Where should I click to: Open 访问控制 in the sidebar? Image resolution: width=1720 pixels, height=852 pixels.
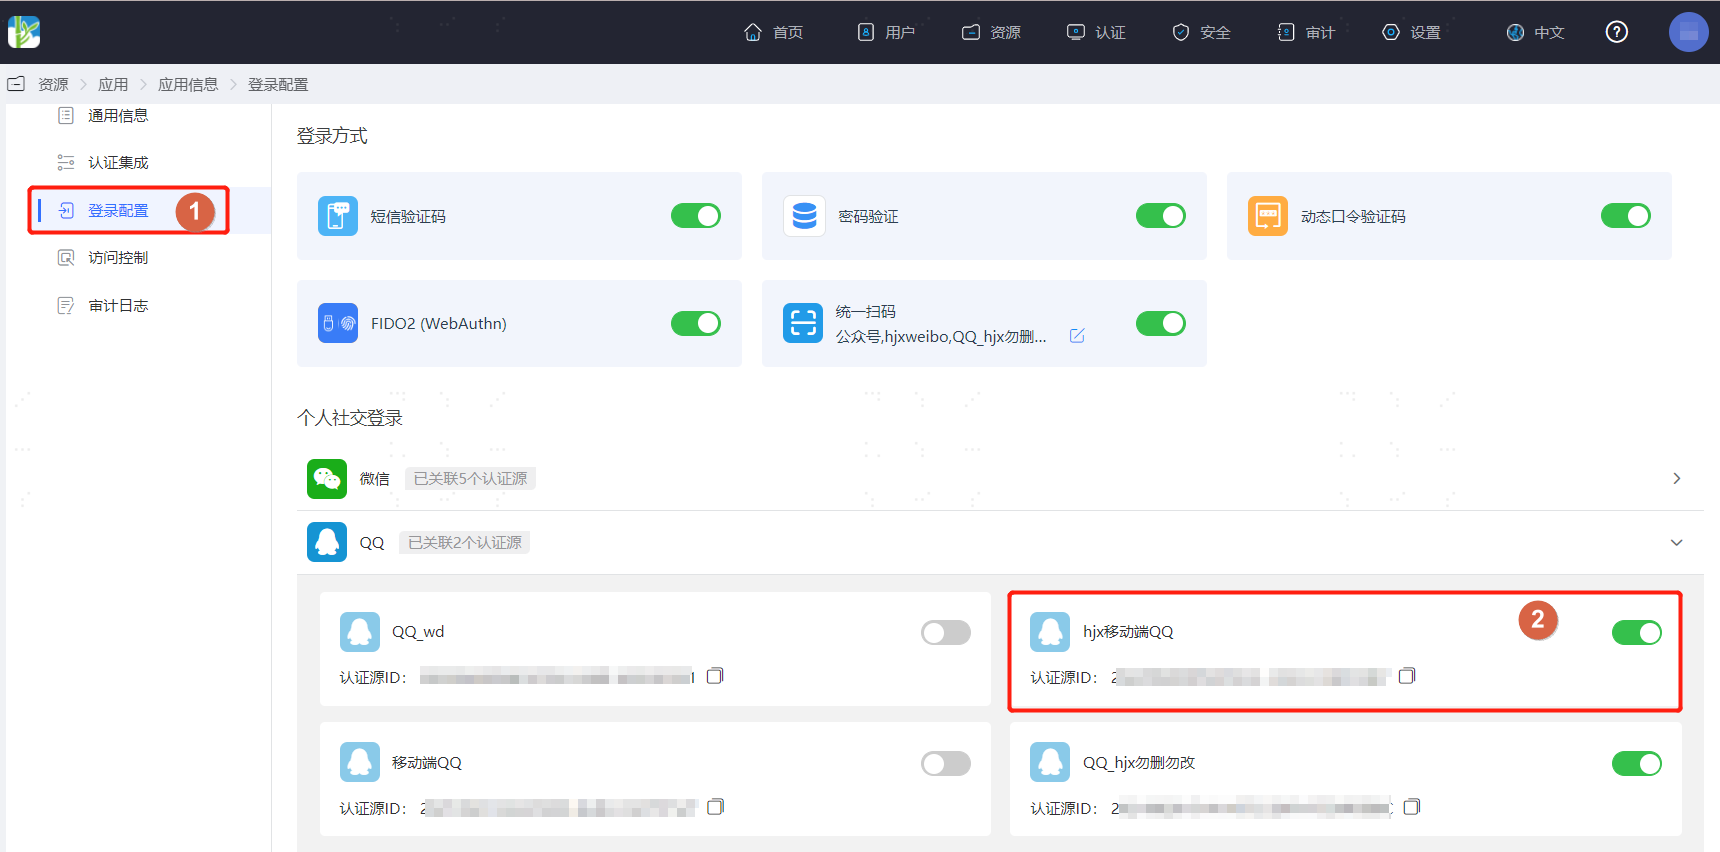[x=118, y=258]
